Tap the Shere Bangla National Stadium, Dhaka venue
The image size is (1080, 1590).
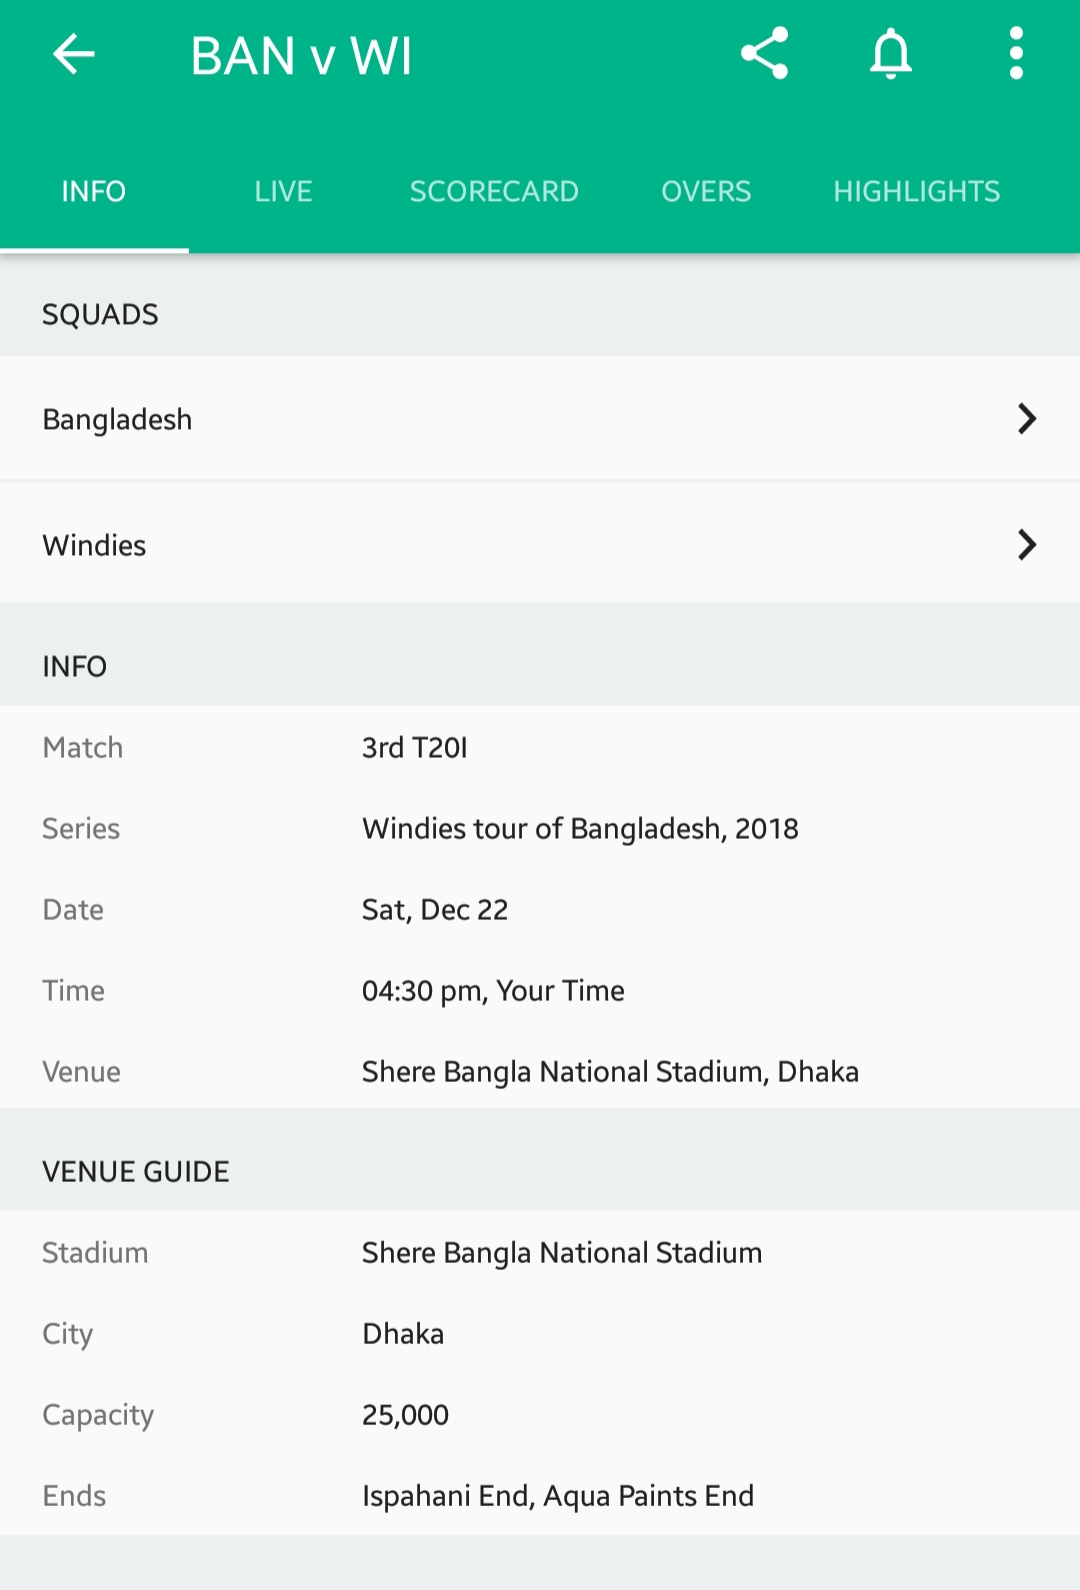pyautogui.click(x=610, y=1072)
